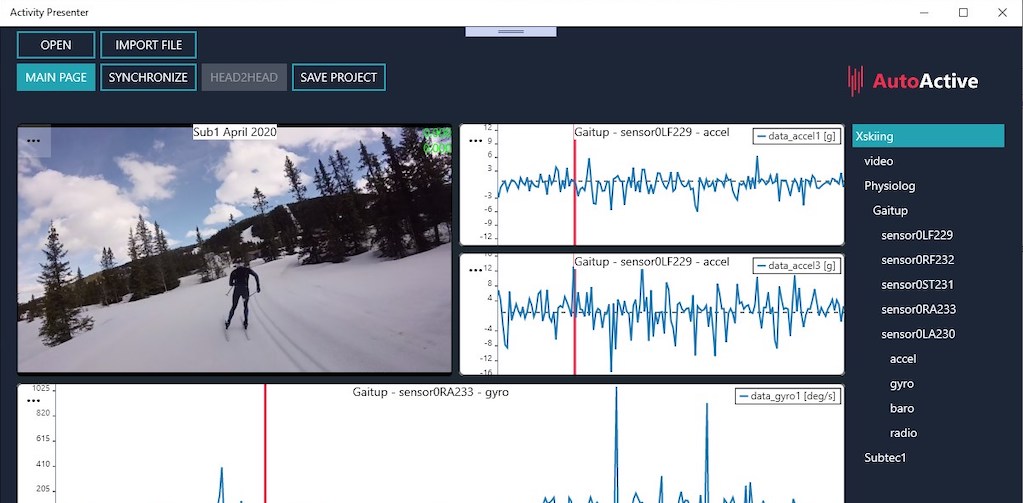Open options menu of data_accel1 chart
Viewport: 1023px width, 503px height.
click(475, 141)
